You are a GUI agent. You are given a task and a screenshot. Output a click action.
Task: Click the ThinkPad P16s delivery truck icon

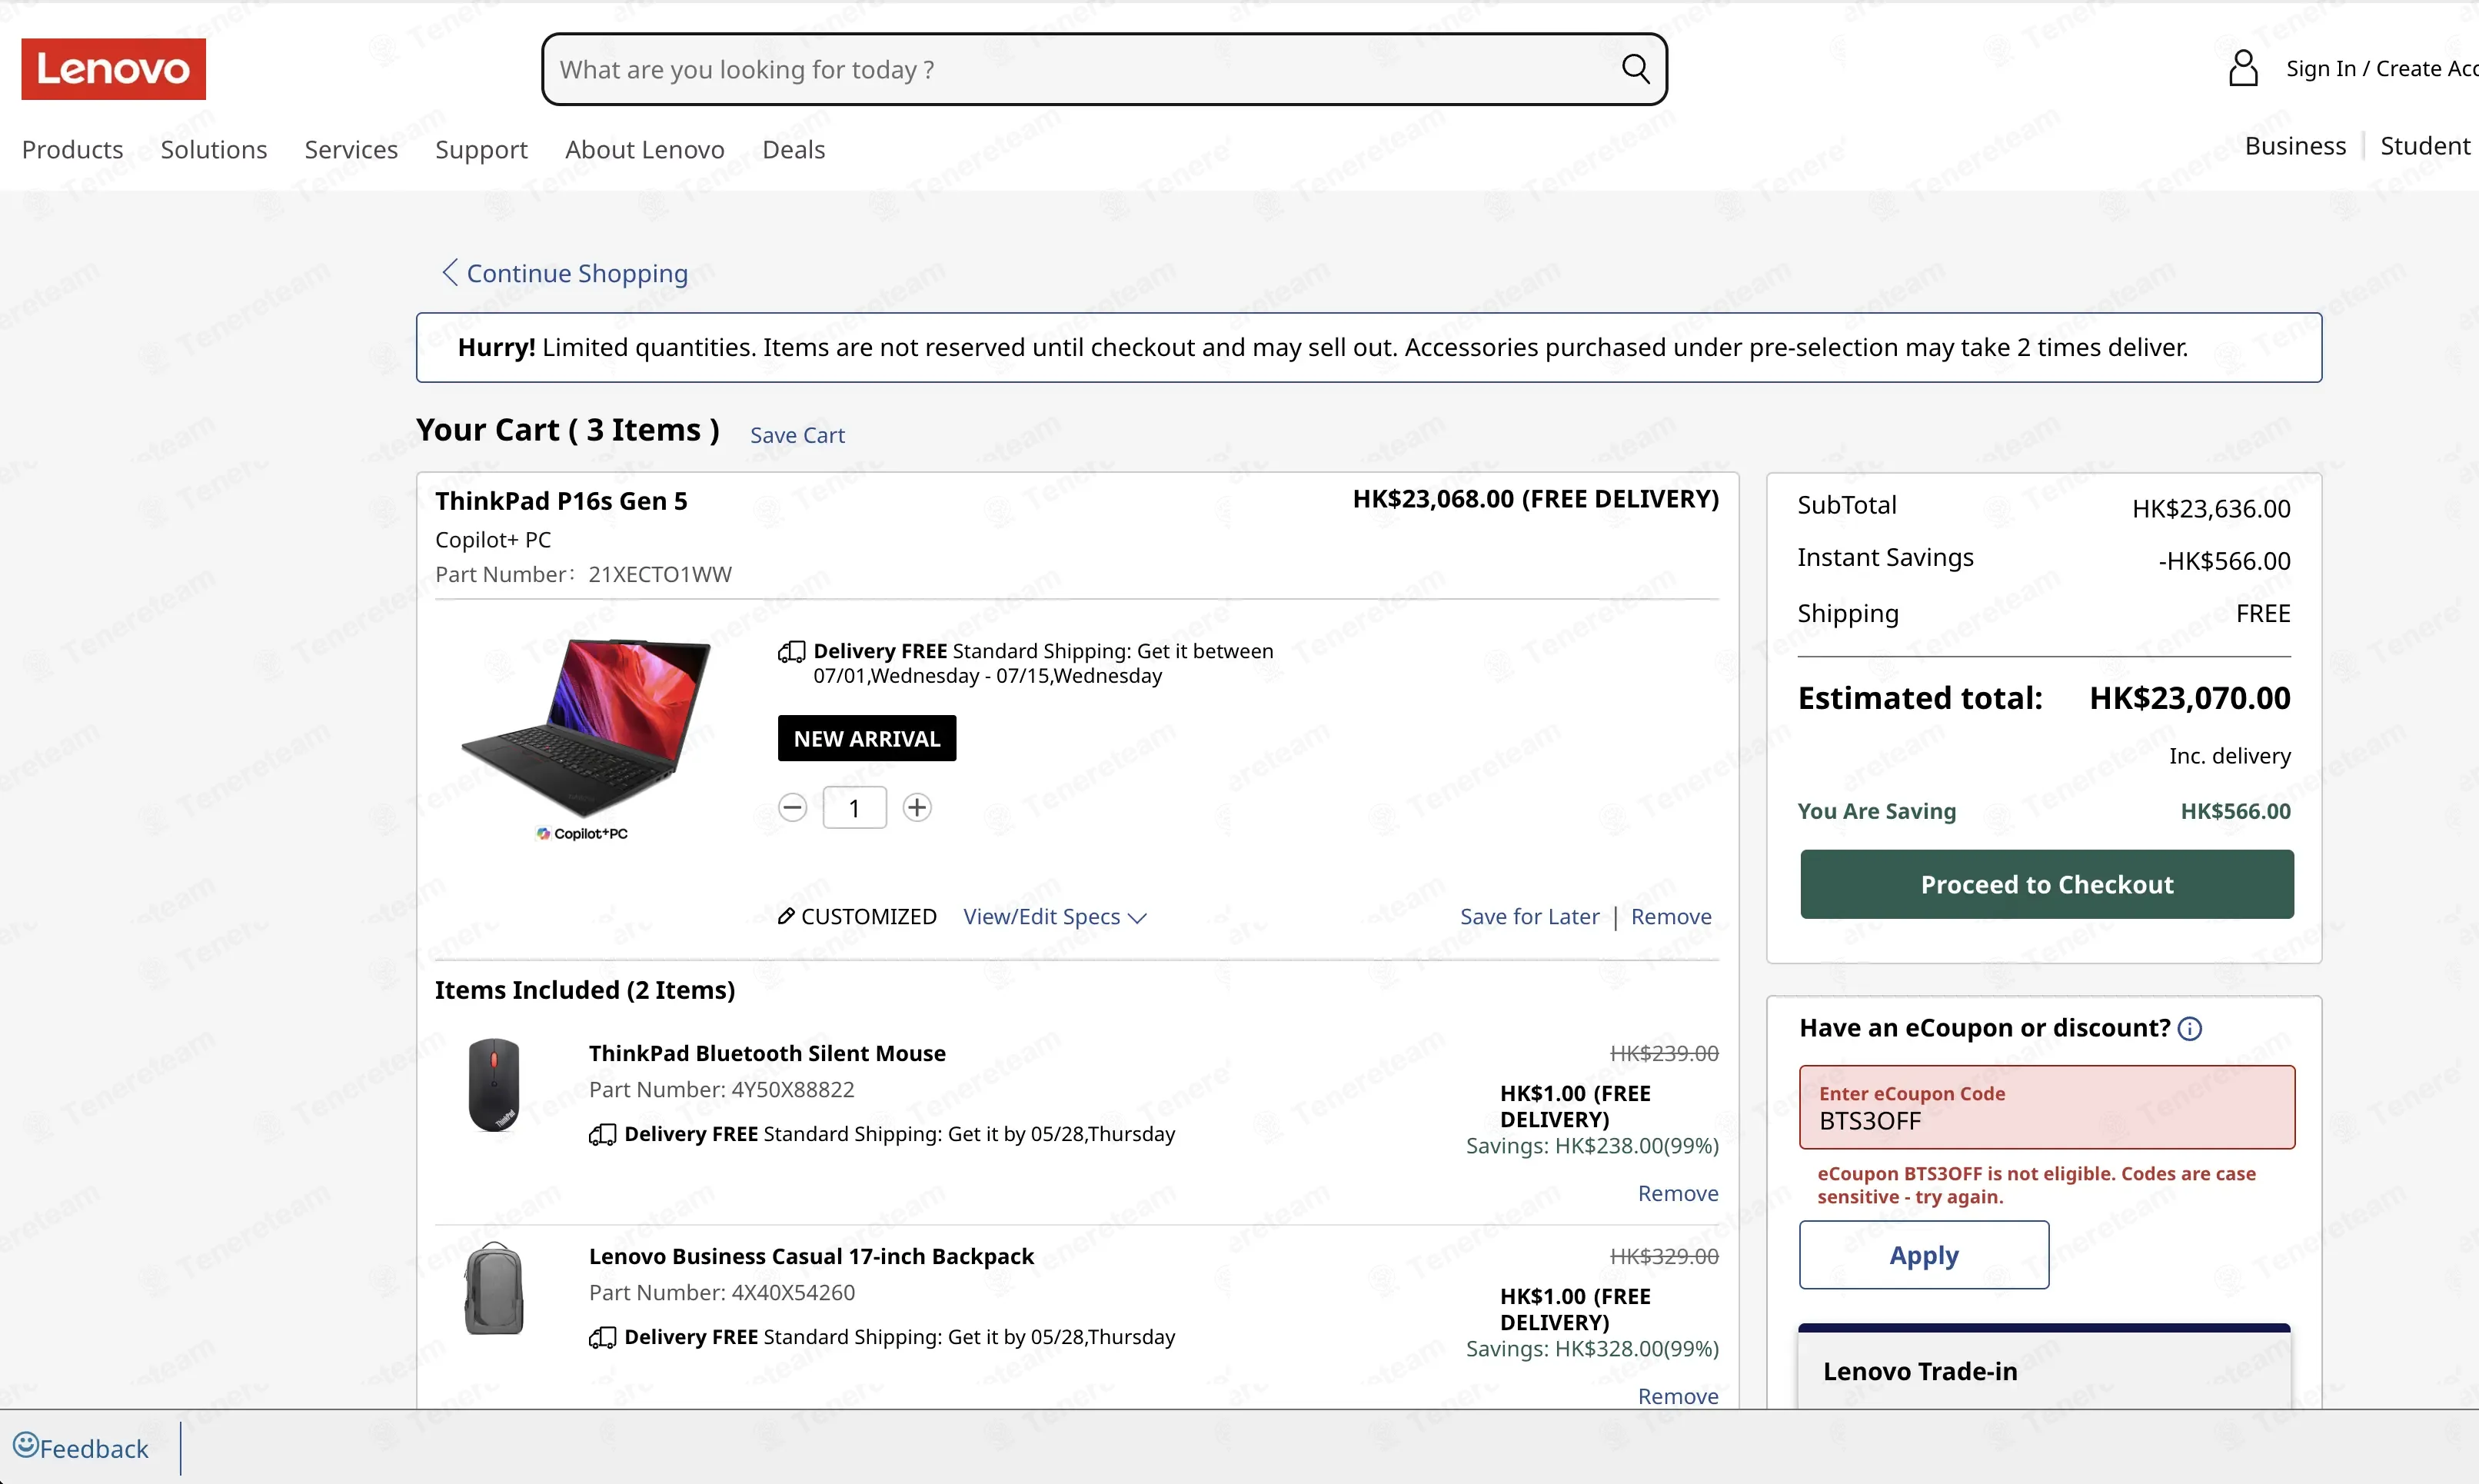click(791, 652)
